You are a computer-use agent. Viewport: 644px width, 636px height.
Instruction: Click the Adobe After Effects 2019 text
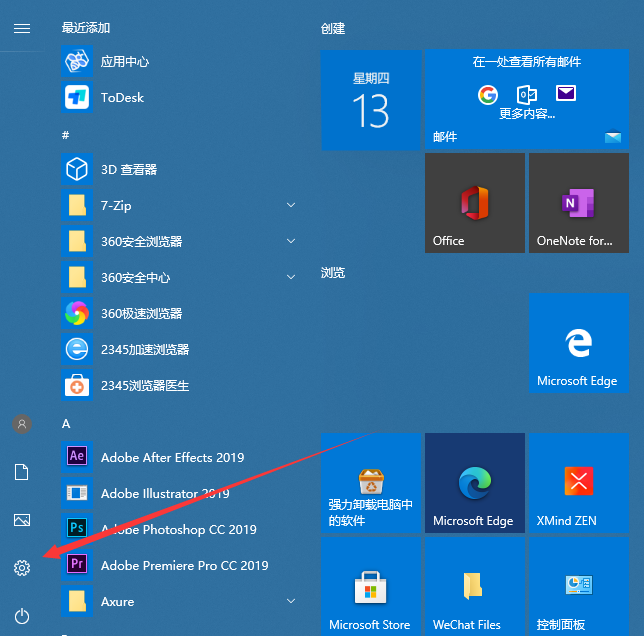coord(172,457)
